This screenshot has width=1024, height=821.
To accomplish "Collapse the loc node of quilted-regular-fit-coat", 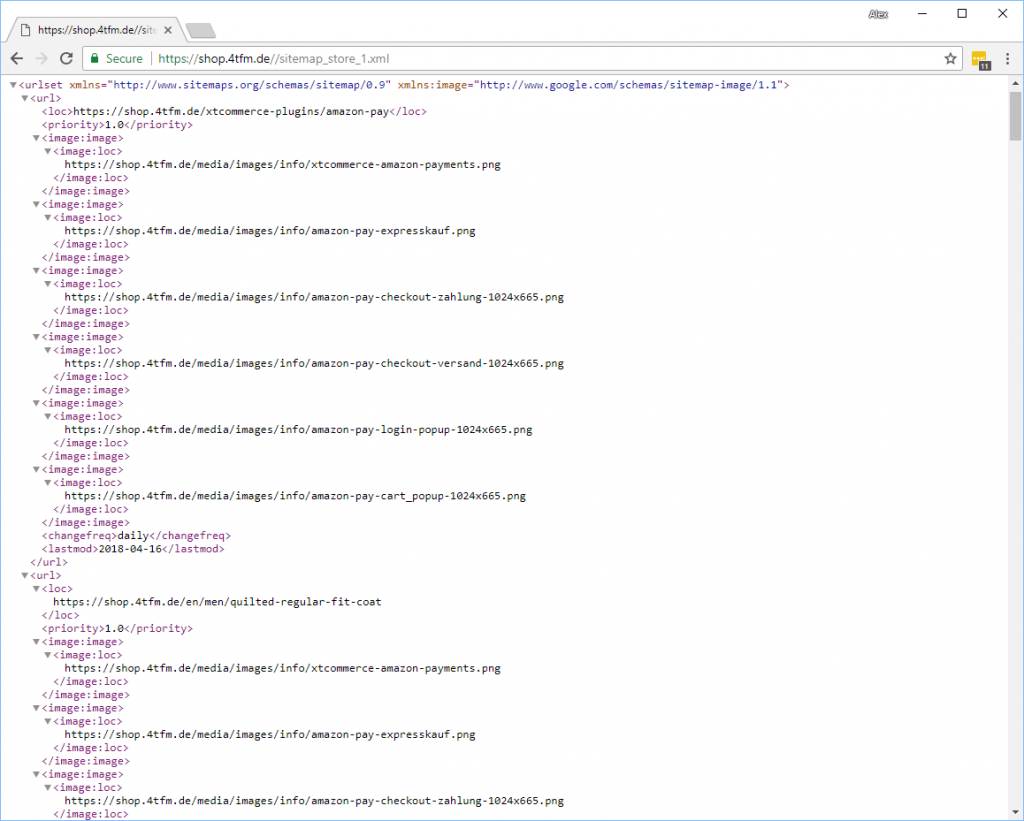I will point(36,589).
